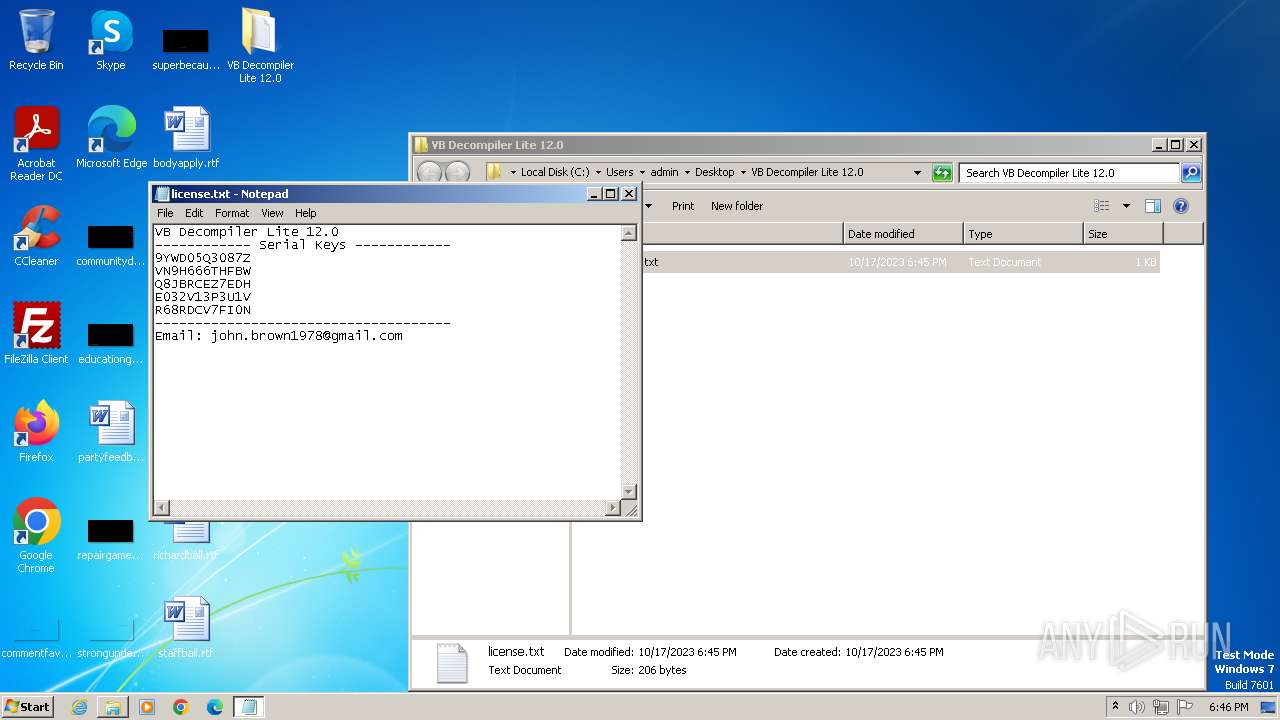Open the superbecau desktop item
Screen dimensions: 1280x720
(186, 49)
